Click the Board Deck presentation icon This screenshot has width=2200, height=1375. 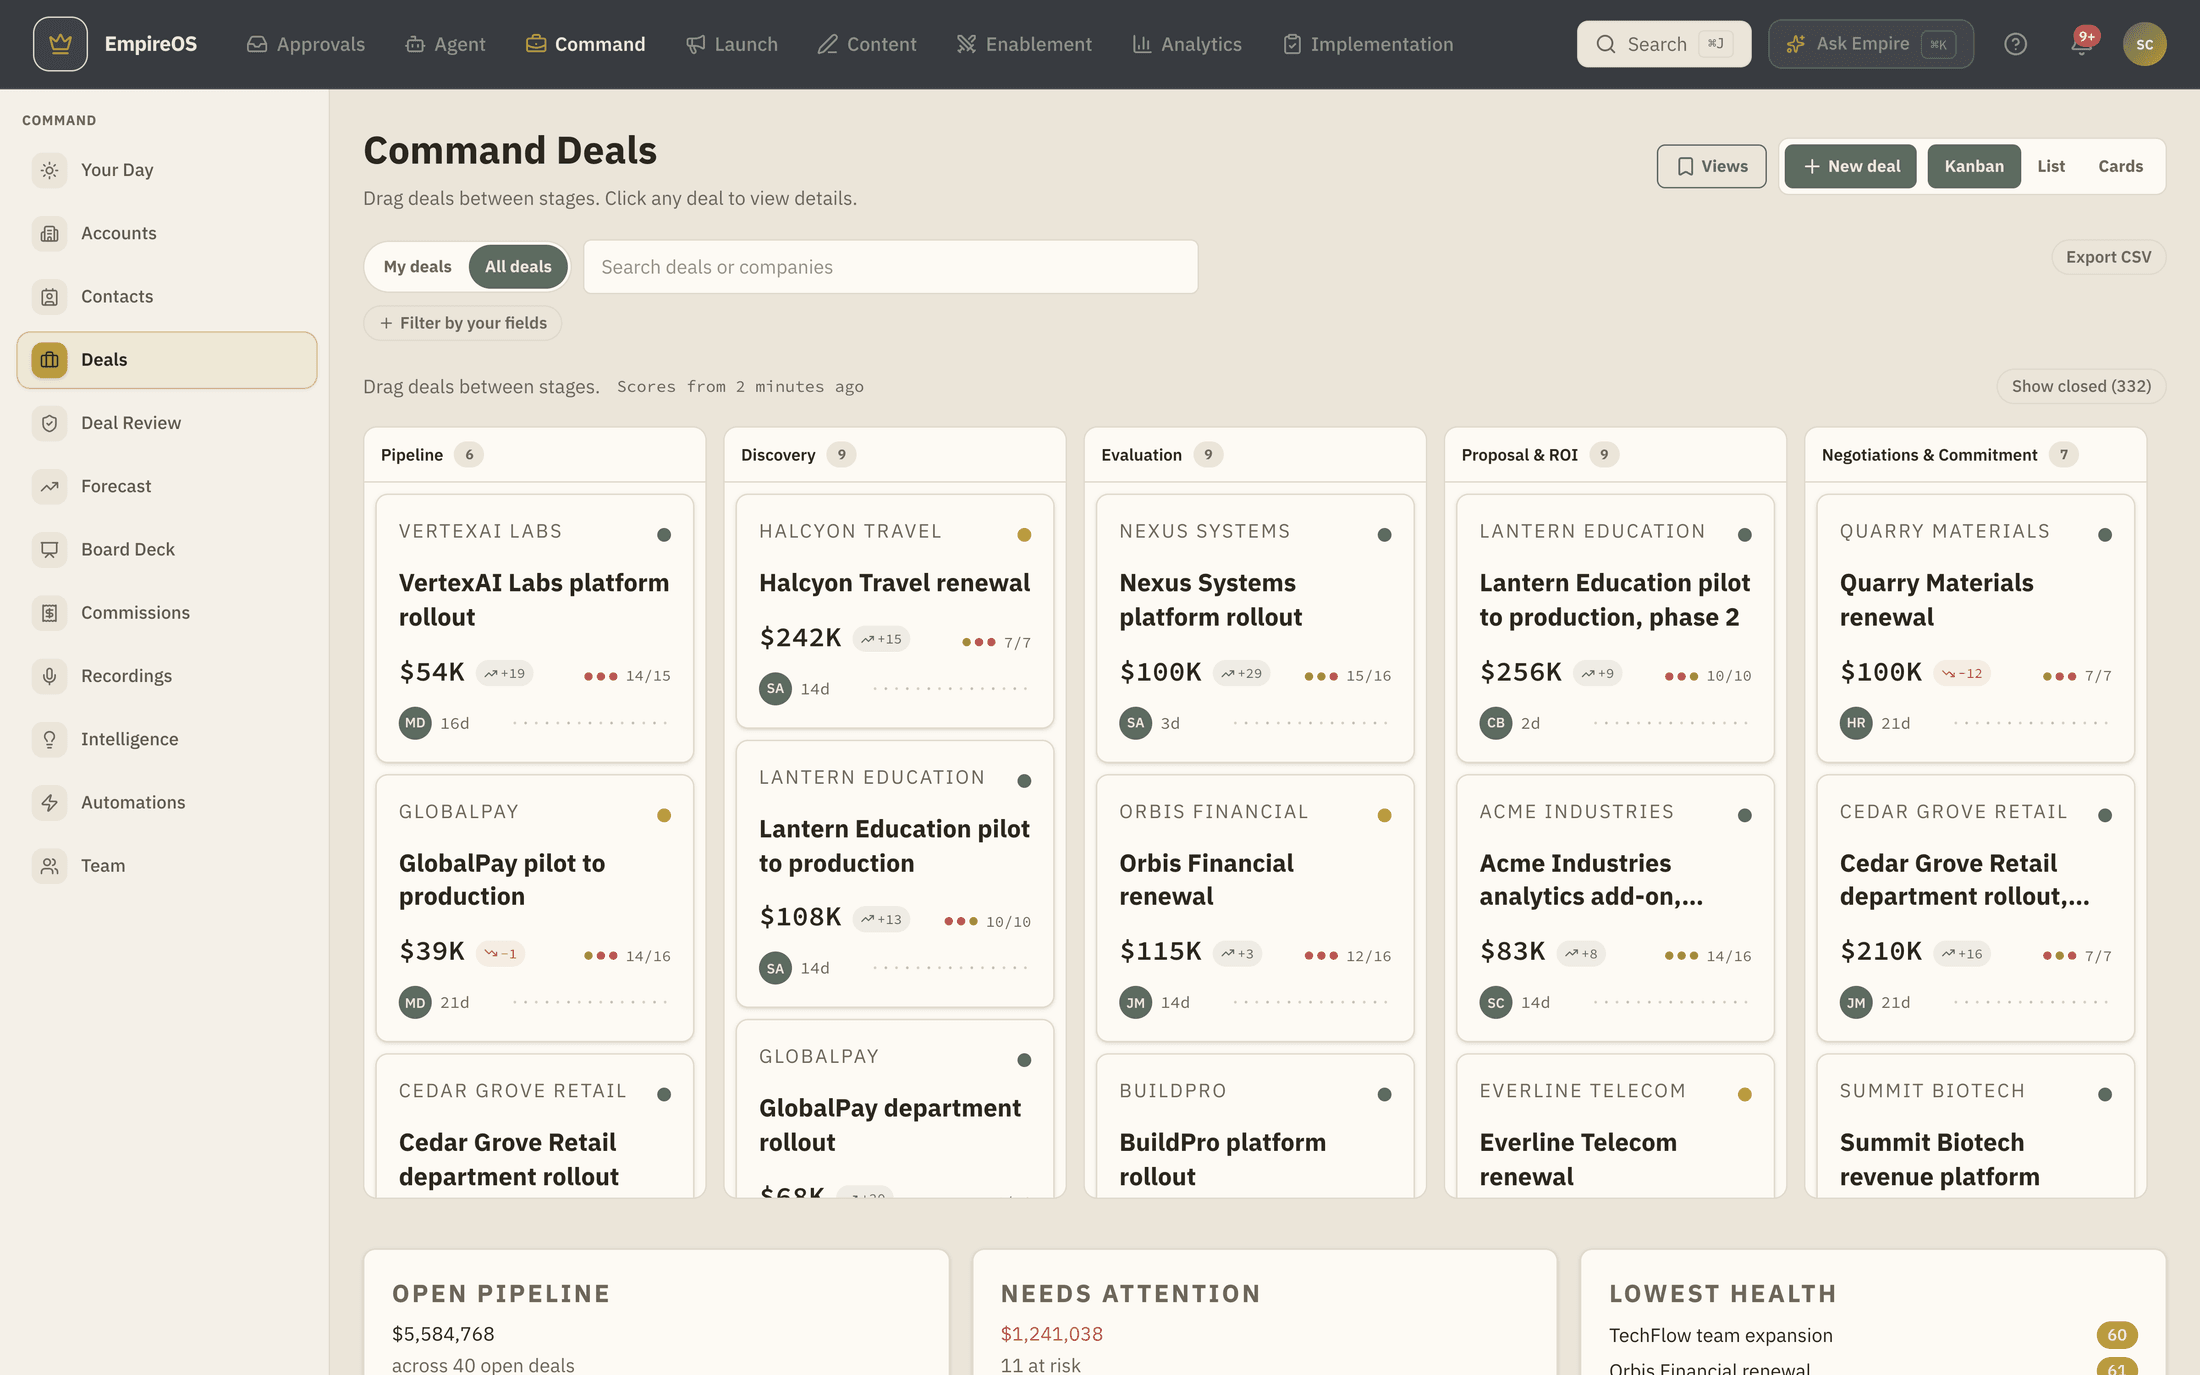point(49,549)
